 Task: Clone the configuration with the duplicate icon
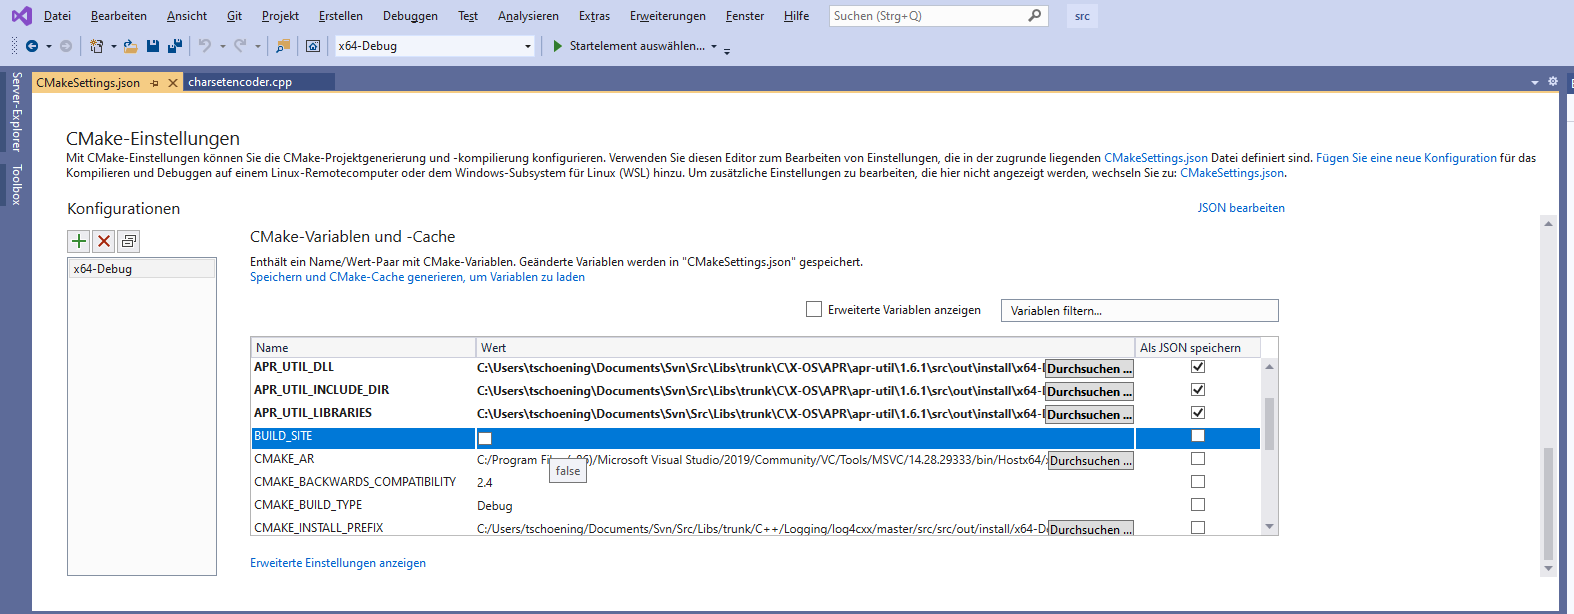pos(128,241)
